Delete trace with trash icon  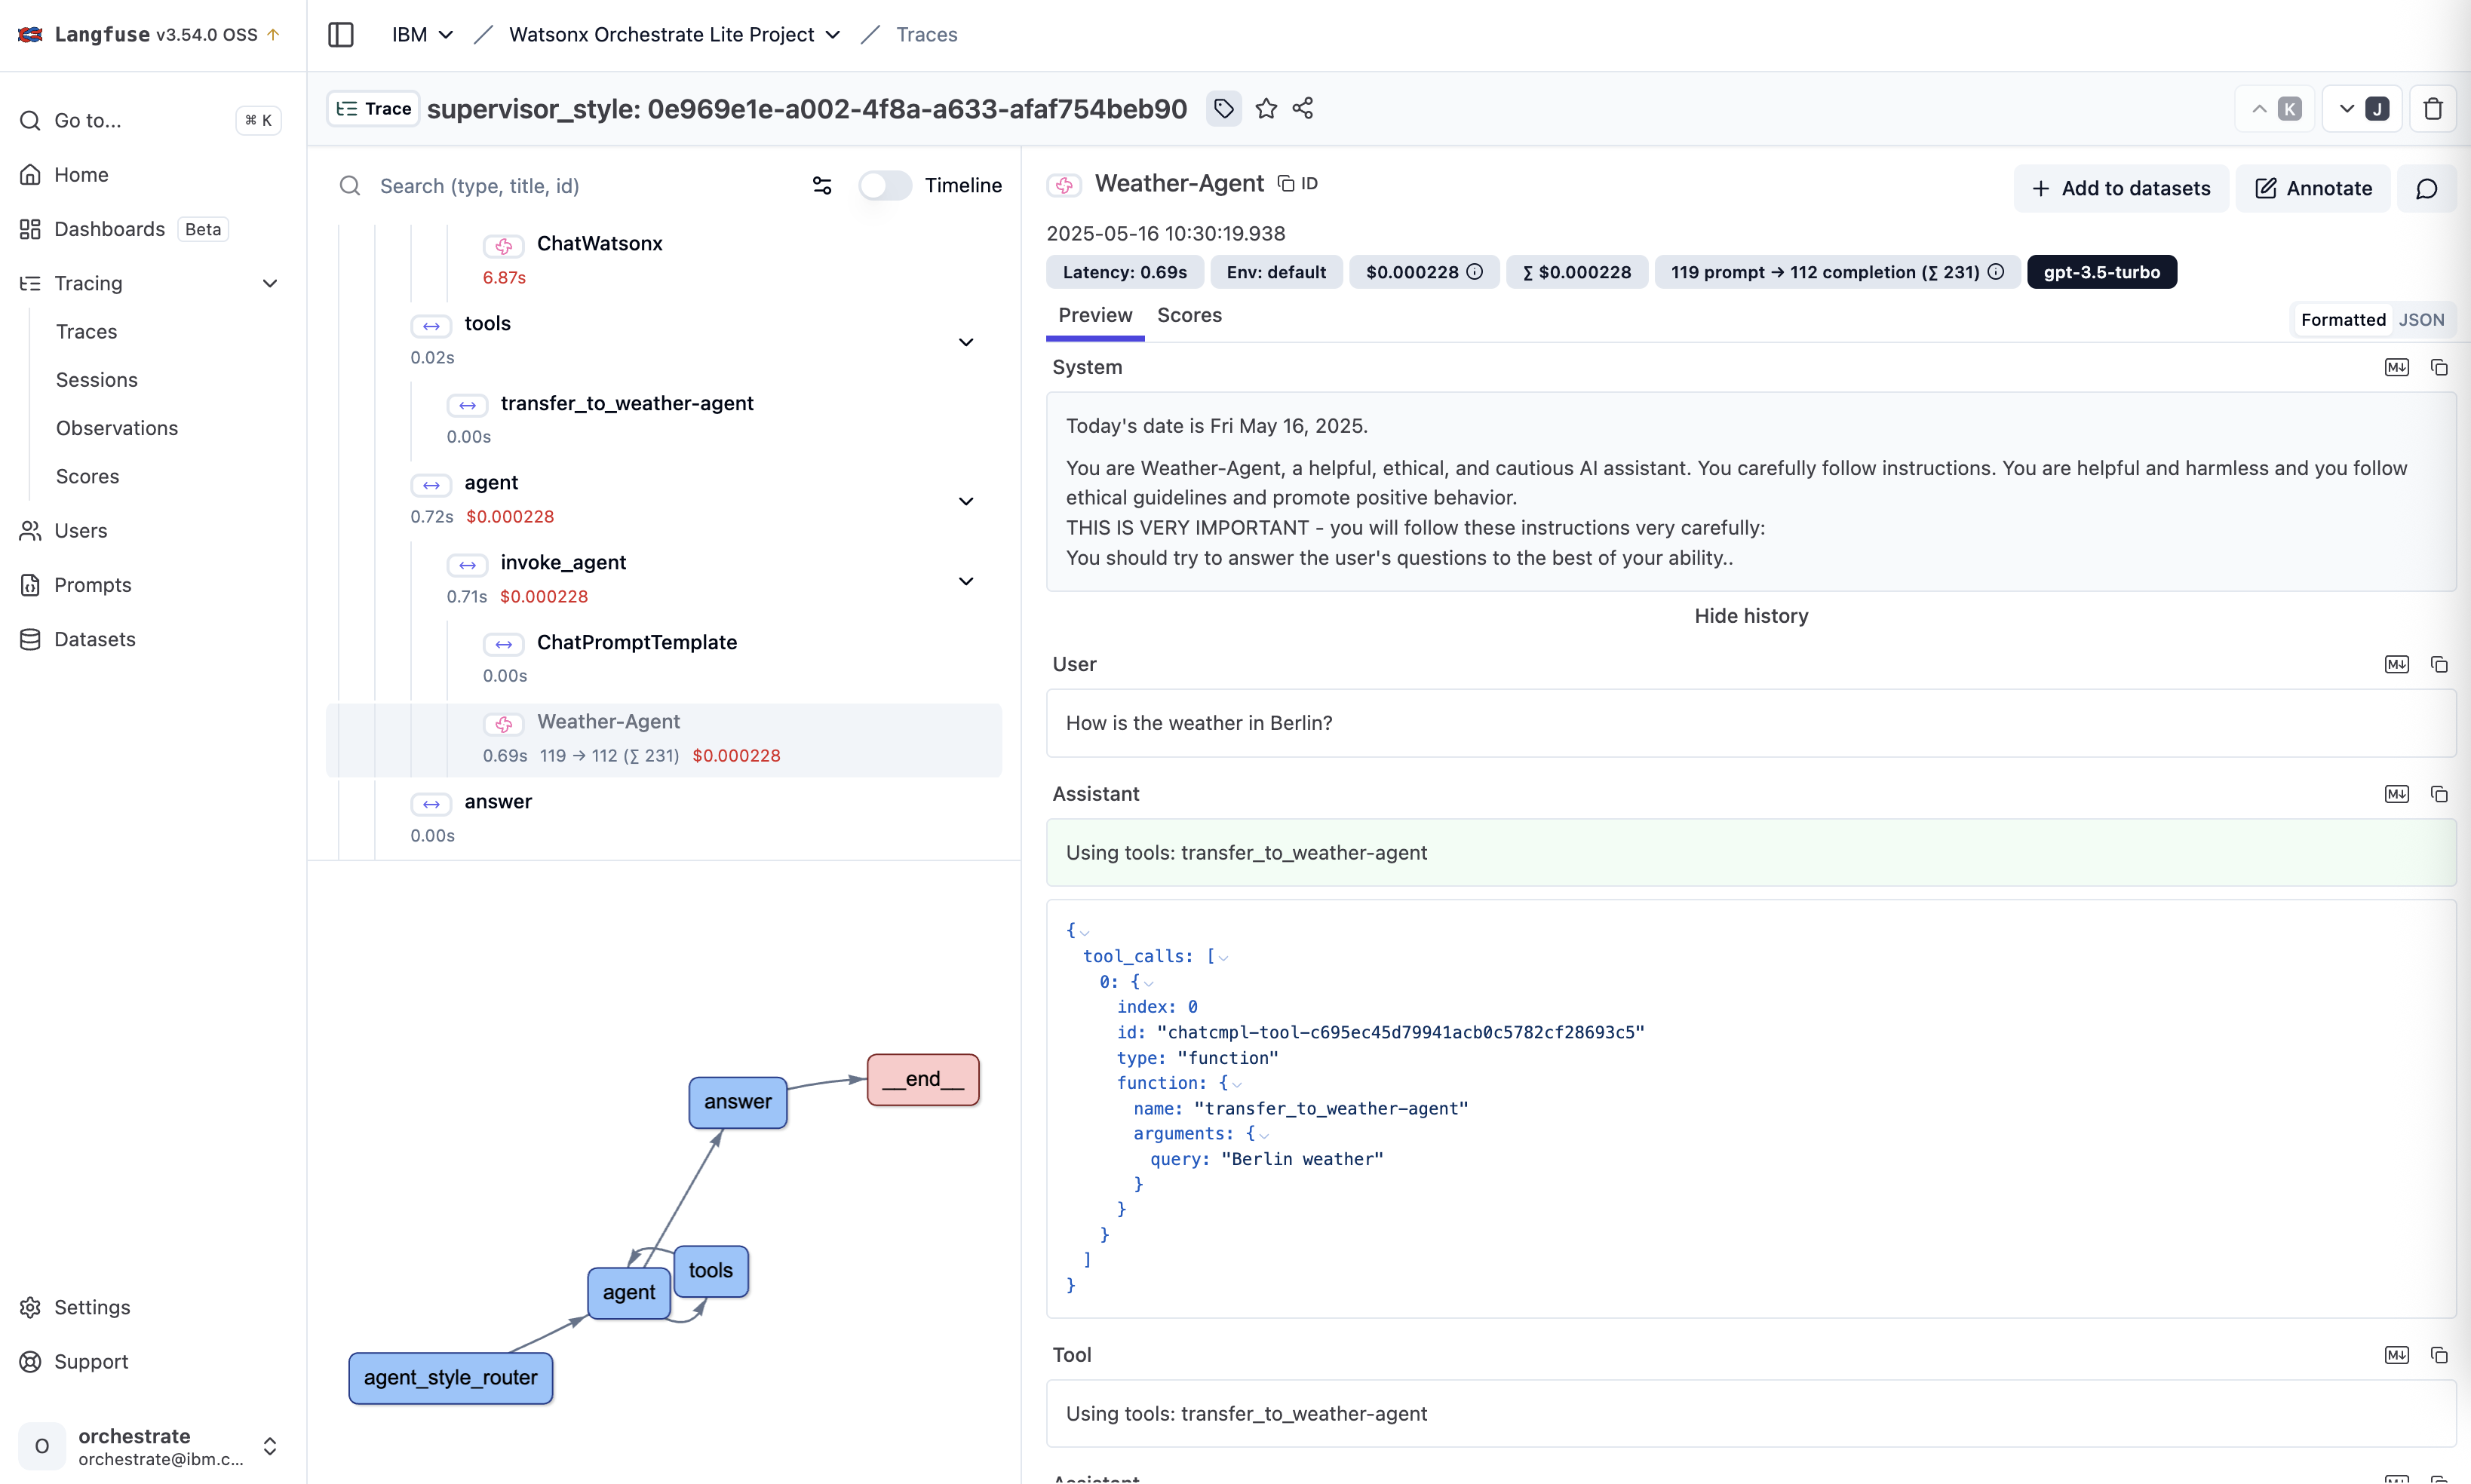pos(2433,108)
